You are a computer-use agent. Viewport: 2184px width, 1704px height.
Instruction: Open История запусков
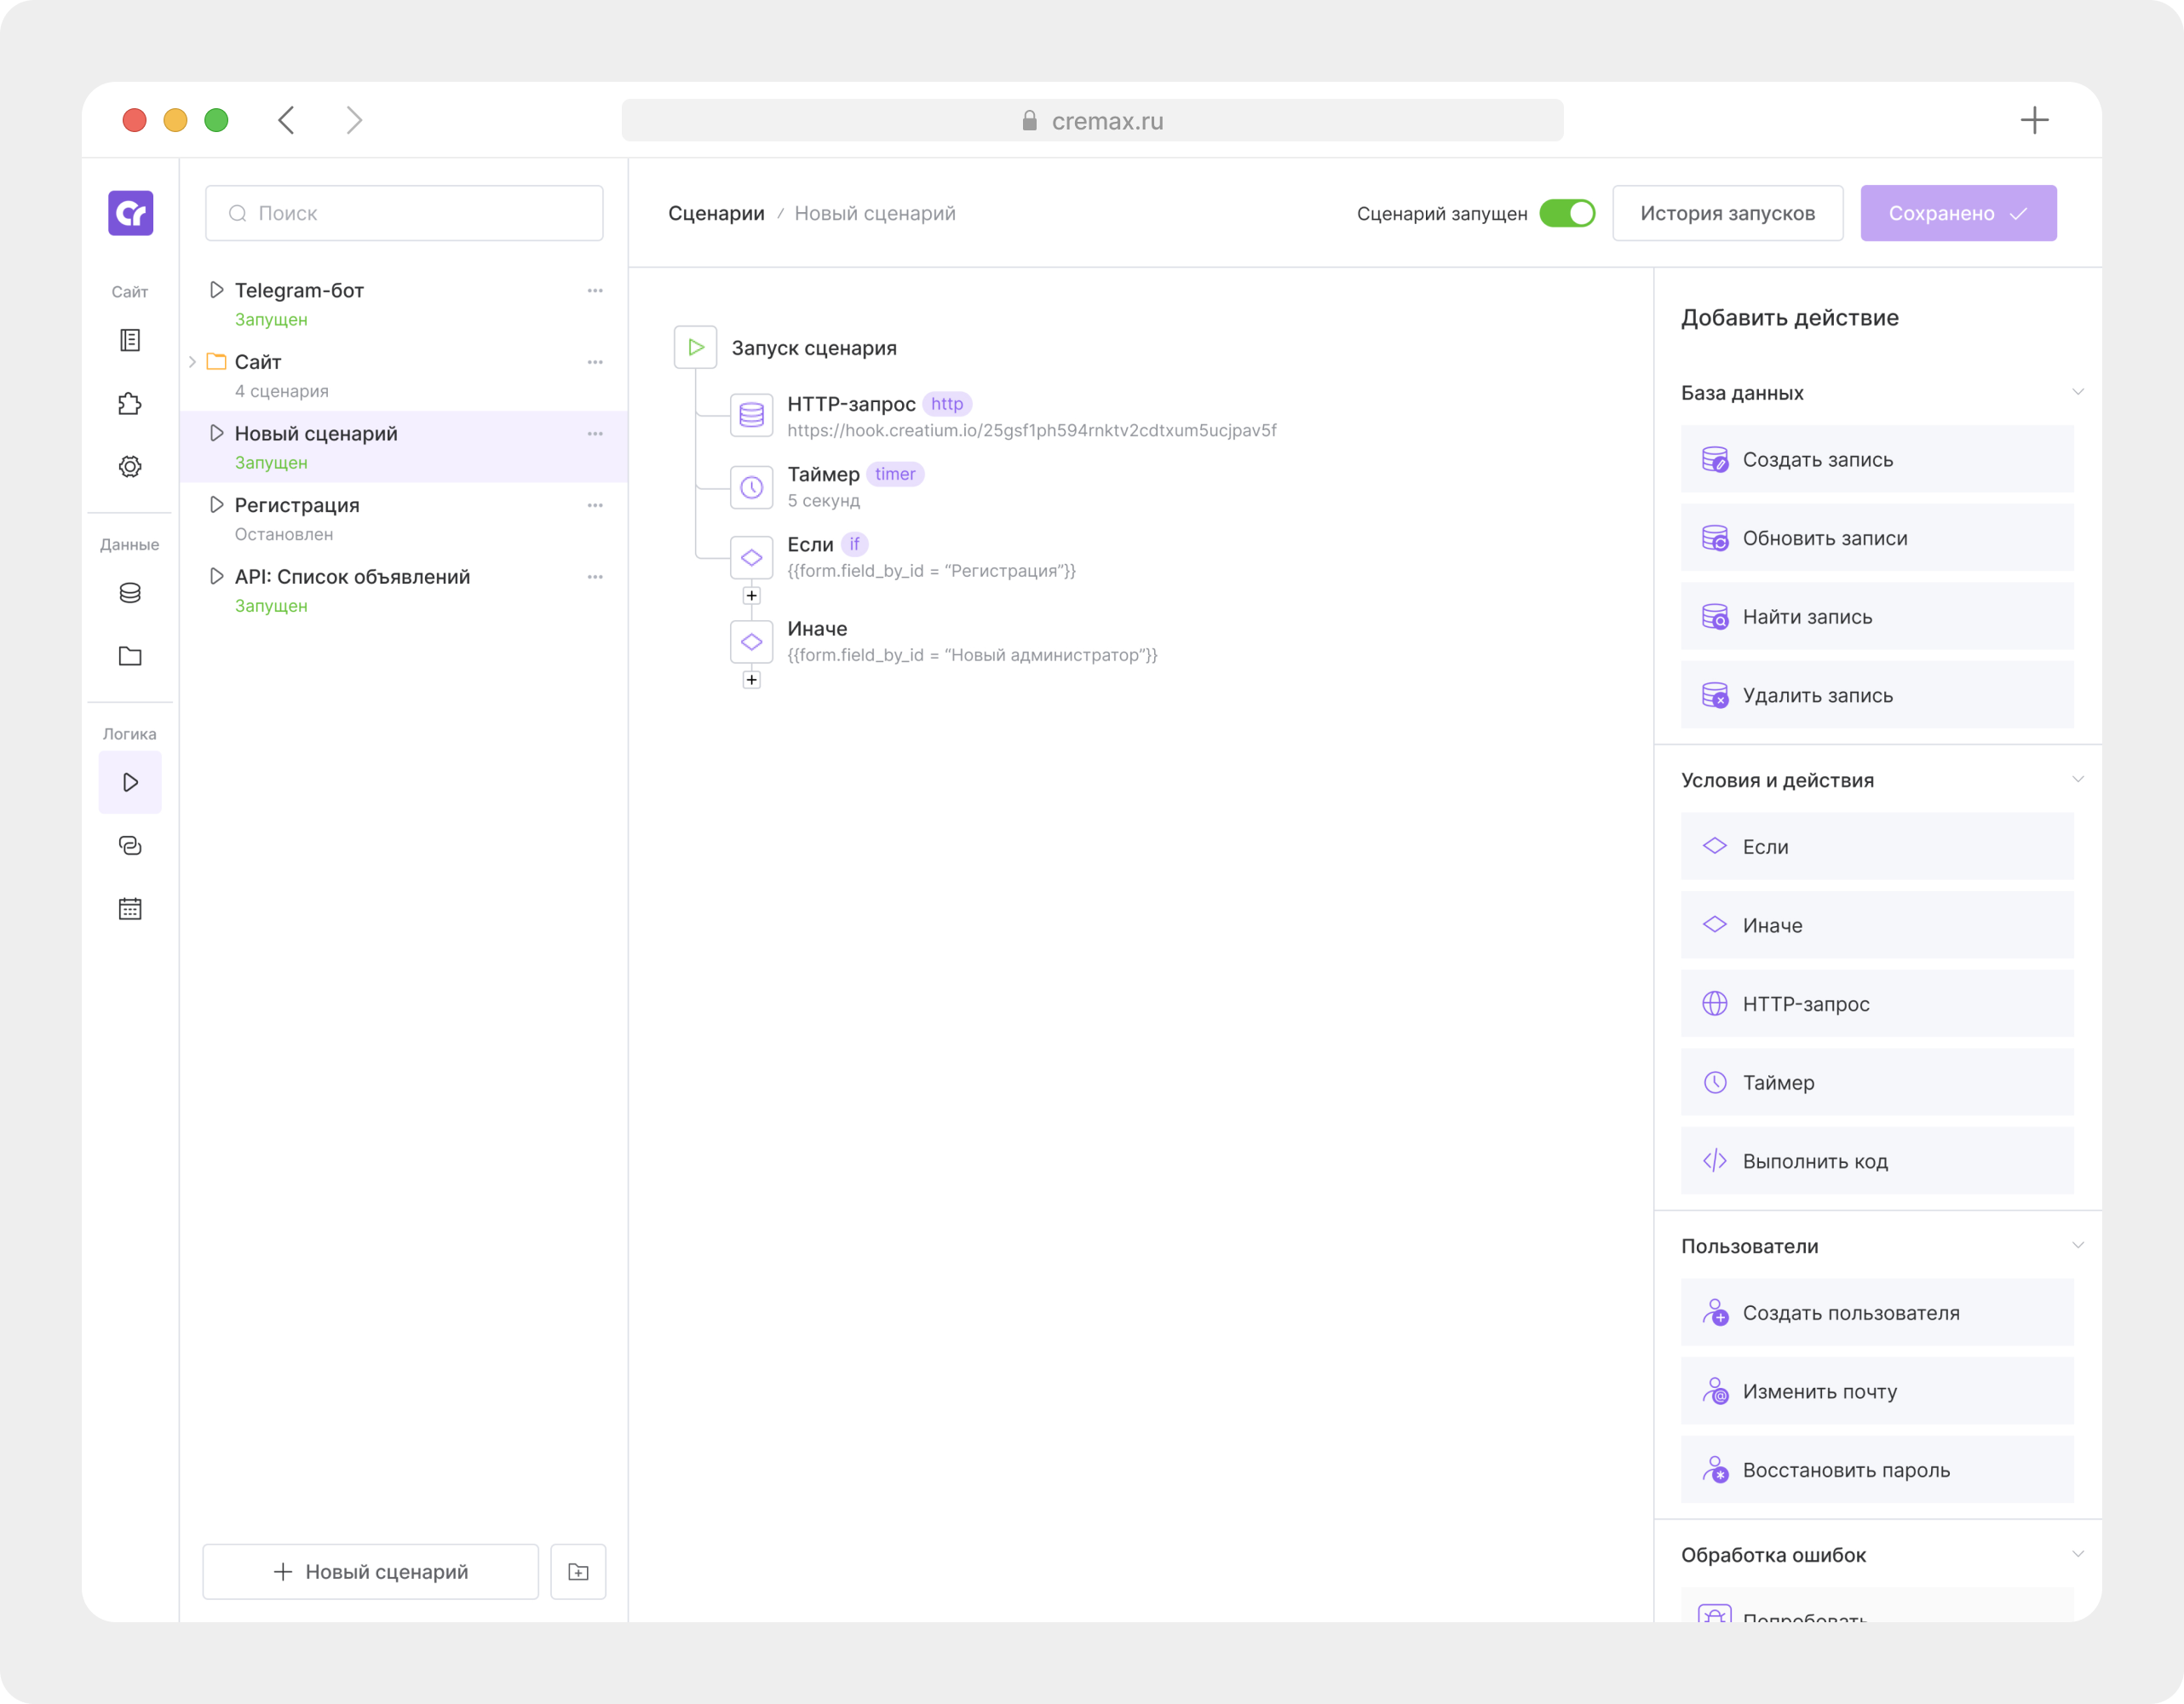tap(1727, 213)
